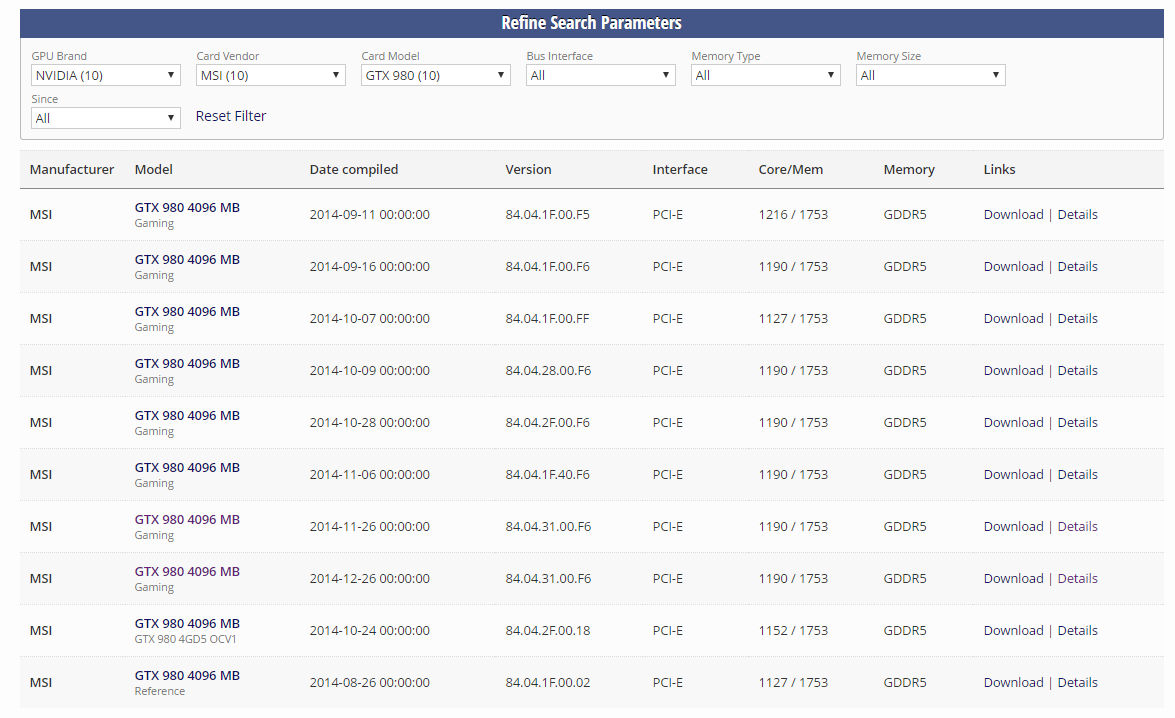Open GTX 980 4096 MB model dated 2014-09-16

187,259
